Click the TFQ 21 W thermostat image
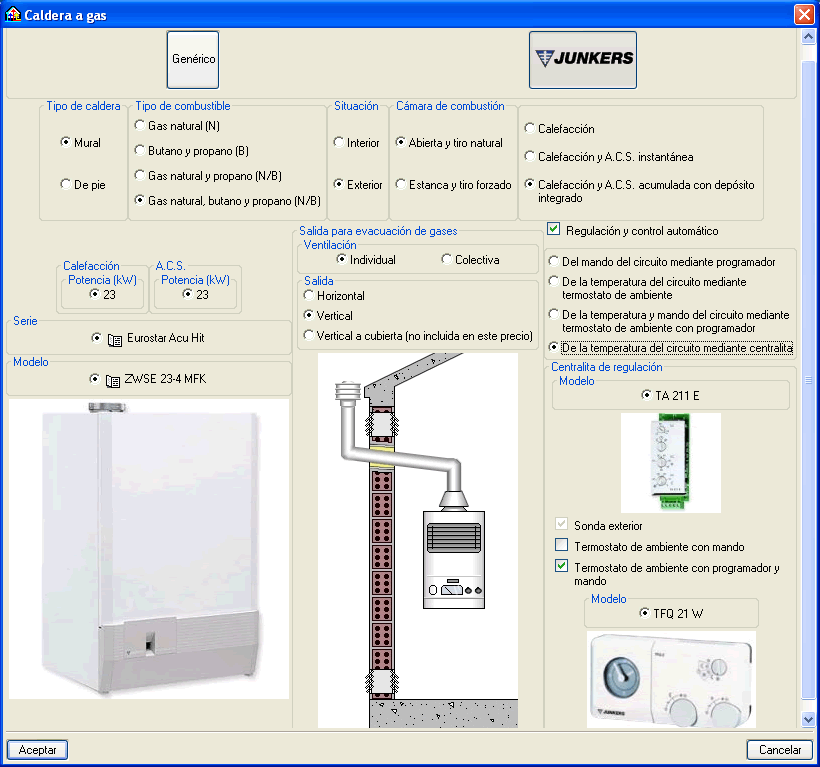Image resolution: width=820 pixels, height=767 pixels. 671,679
